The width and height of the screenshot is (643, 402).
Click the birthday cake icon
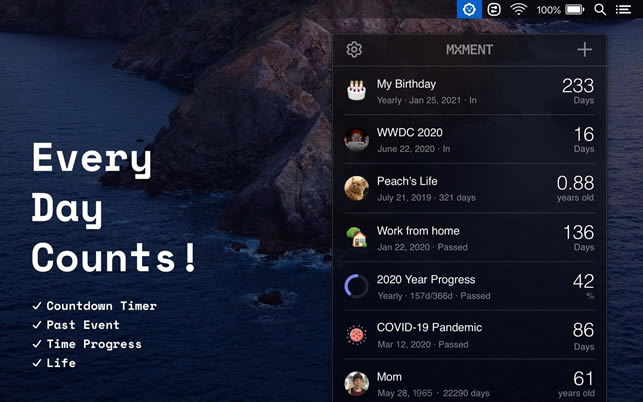coord(356,91)
